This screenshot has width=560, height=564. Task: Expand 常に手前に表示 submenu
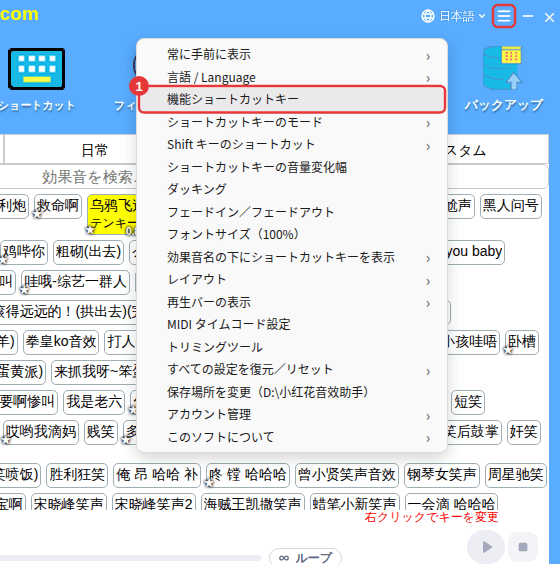click(292, 55)
